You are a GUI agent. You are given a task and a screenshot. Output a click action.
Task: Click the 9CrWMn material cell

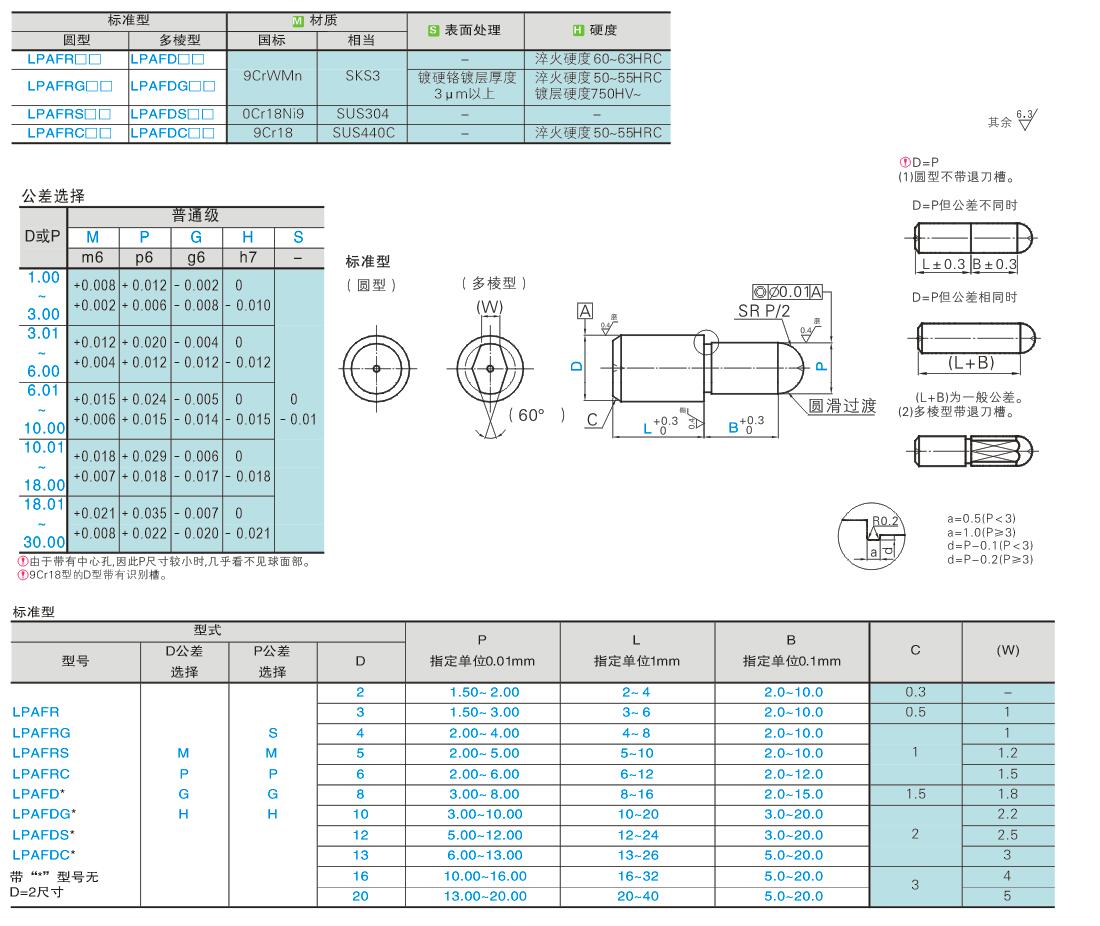tap(272, 76)
